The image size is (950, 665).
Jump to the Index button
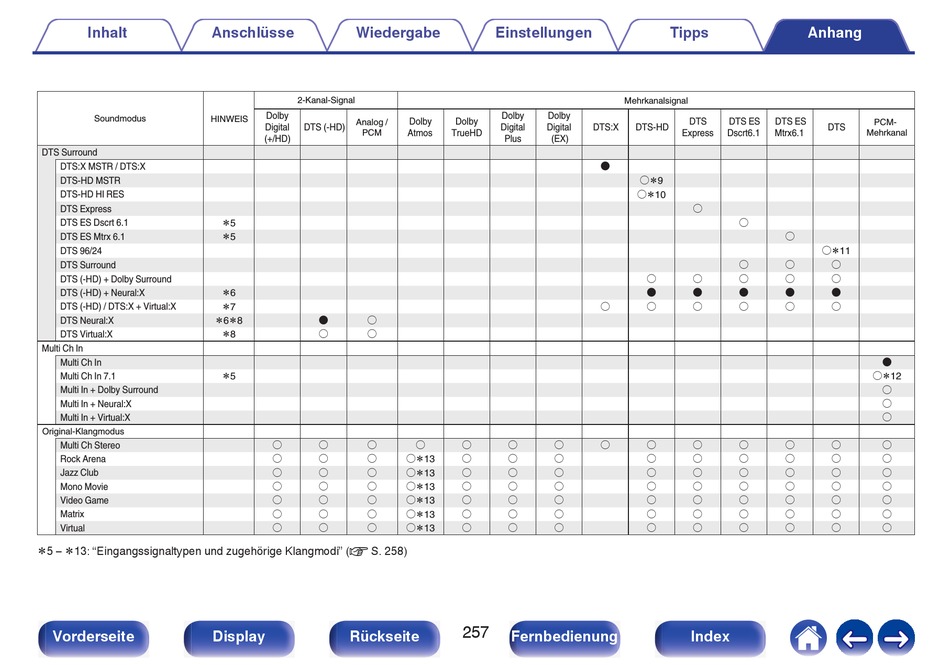point(710,637)
